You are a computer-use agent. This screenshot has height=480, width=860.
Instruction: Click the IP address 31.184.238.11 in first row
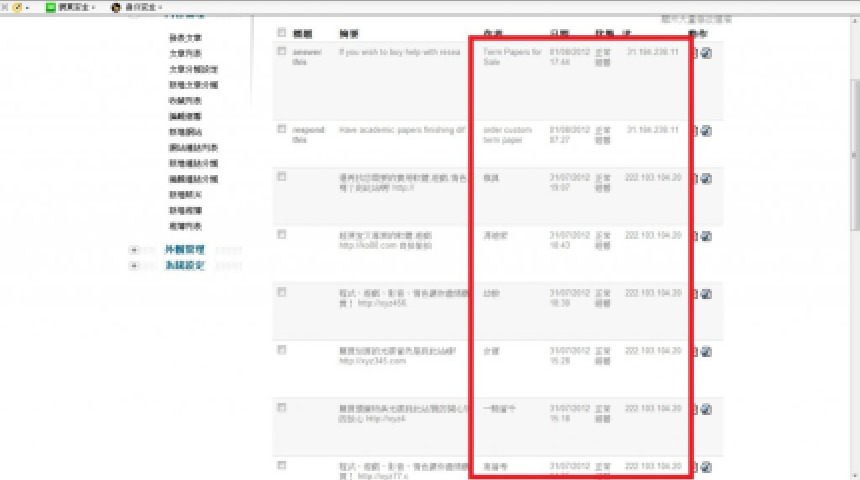652,49
